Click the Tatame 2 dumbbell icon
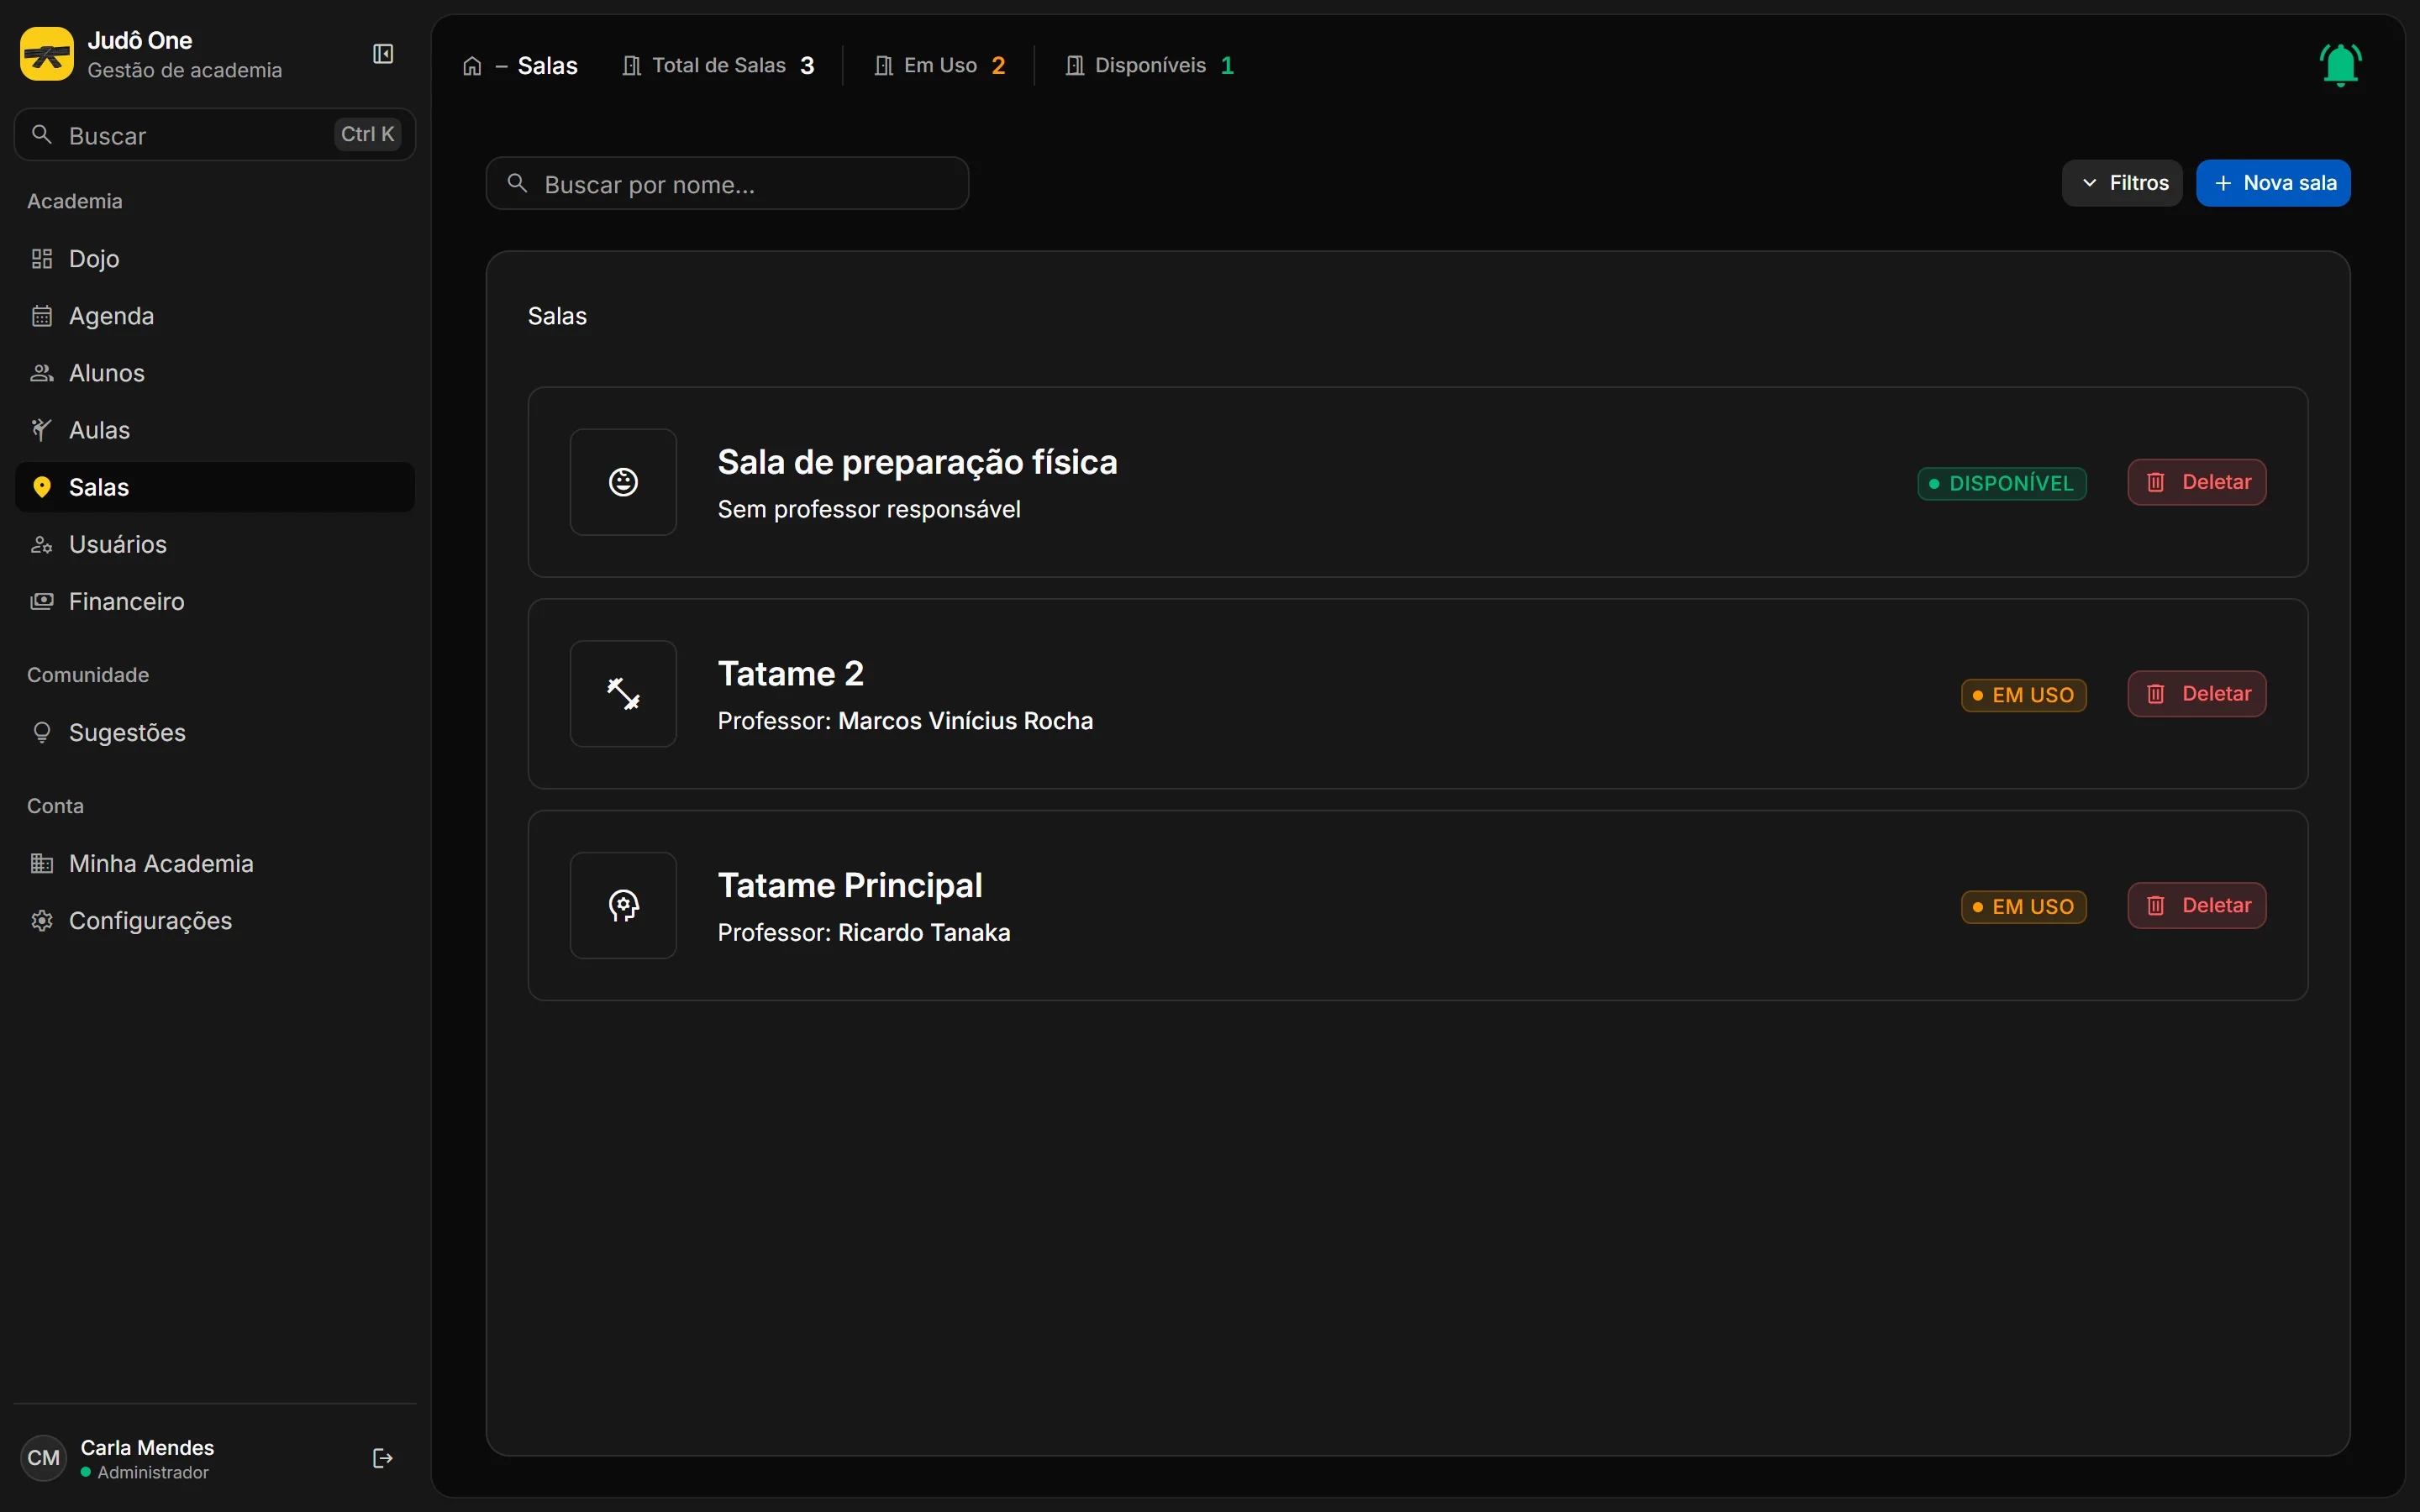The height and width of the screenshot is (1512, 2420). (623, 694)
